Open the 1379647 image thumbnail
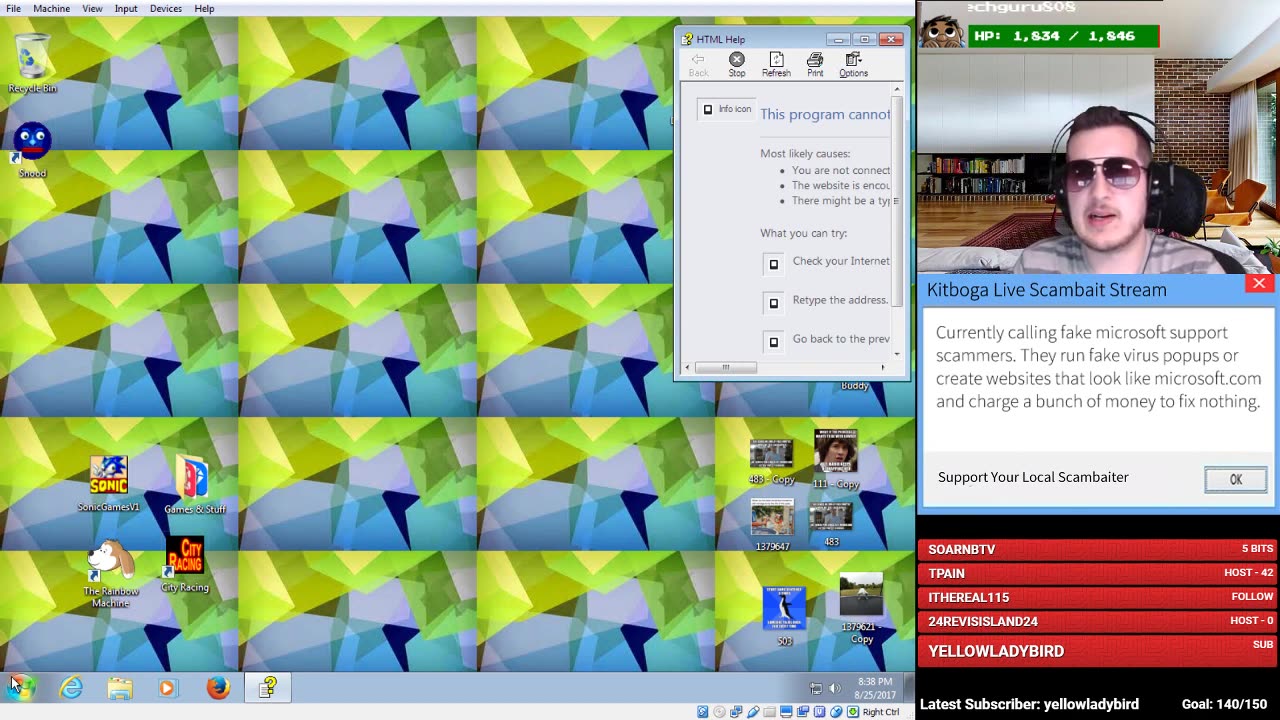This screenshot has width=1280, height=720. click(772, 526)
